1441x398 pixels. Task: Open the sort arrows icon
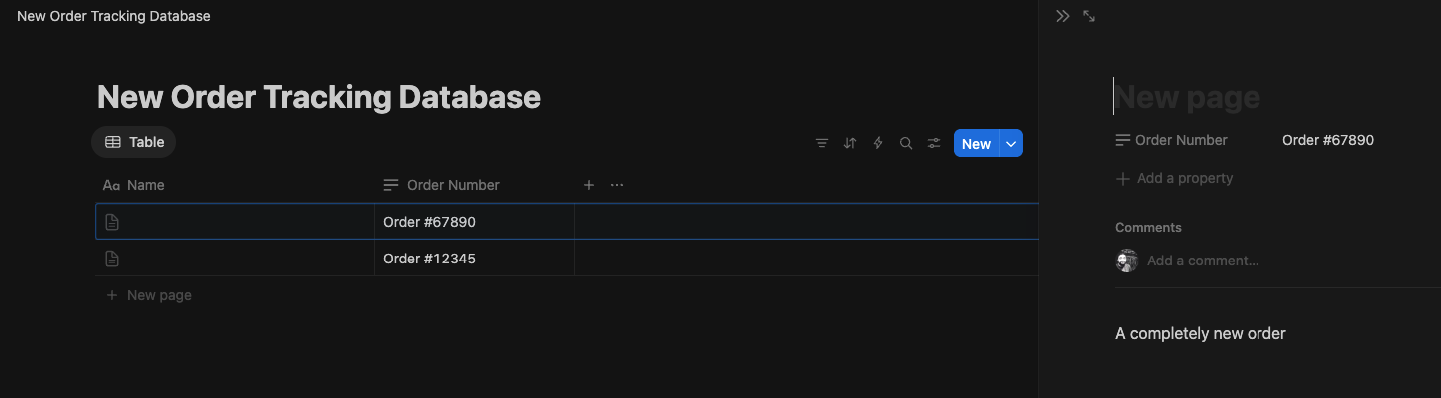pyautogui.click(x=850, y=143)
